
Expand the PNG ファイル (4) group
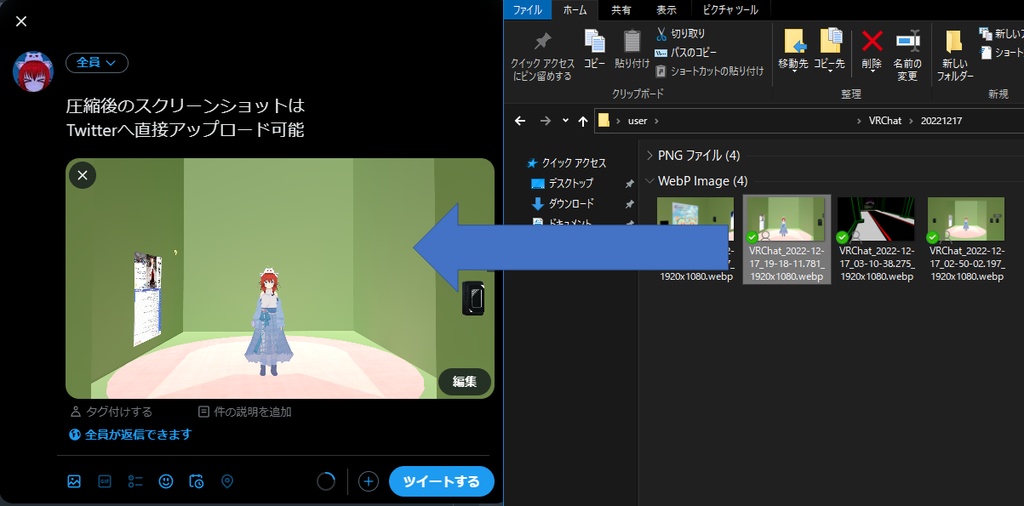pyautogui.click(x=650, y=155)
